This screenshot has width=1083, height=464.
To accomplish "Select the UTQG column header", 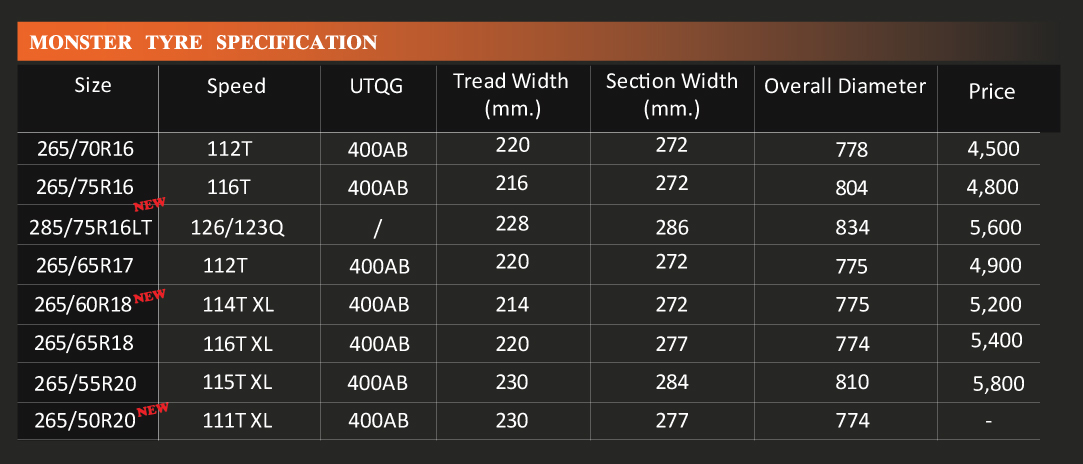I will tap(376, 86).
